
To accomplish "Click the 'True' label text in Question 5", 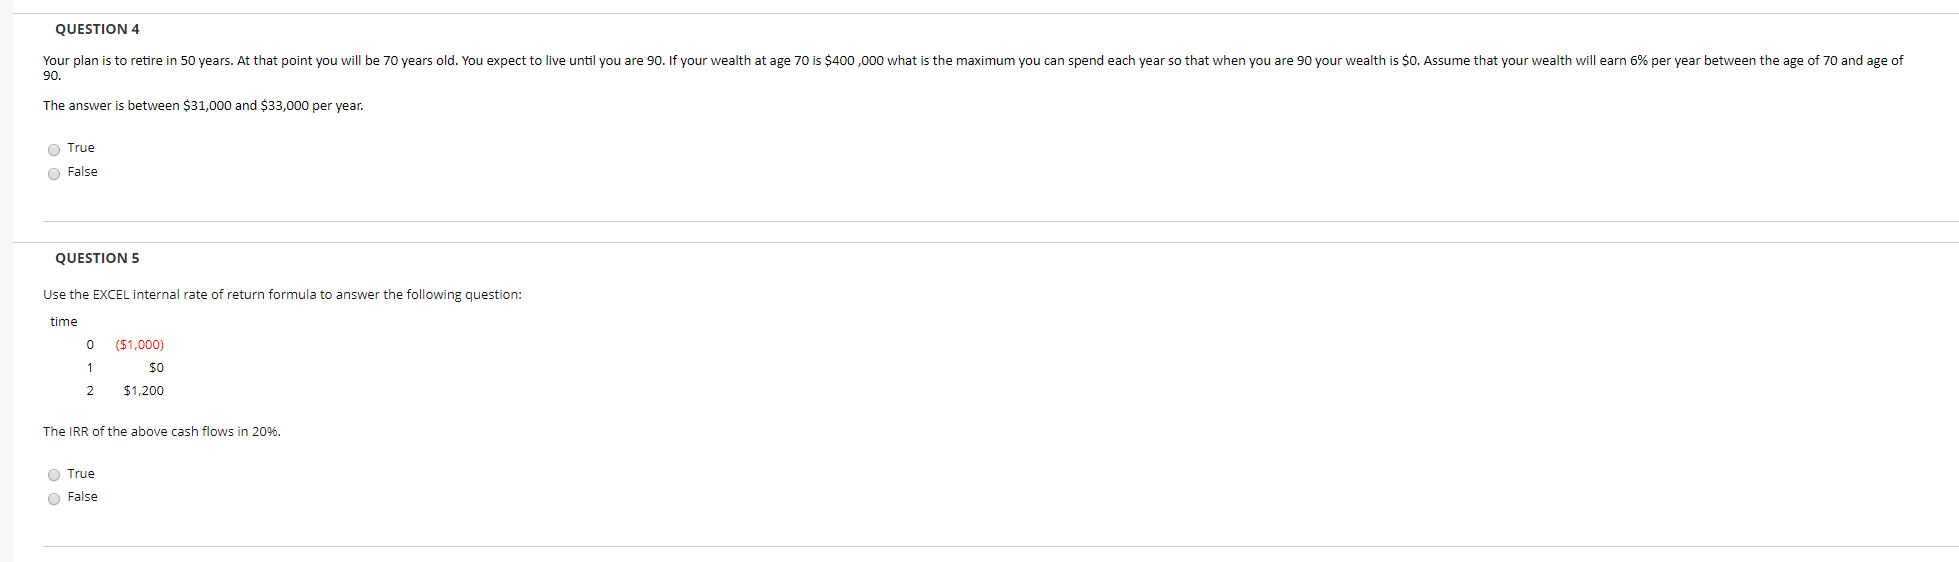I will pyautogui.click(x=81, y=474).
